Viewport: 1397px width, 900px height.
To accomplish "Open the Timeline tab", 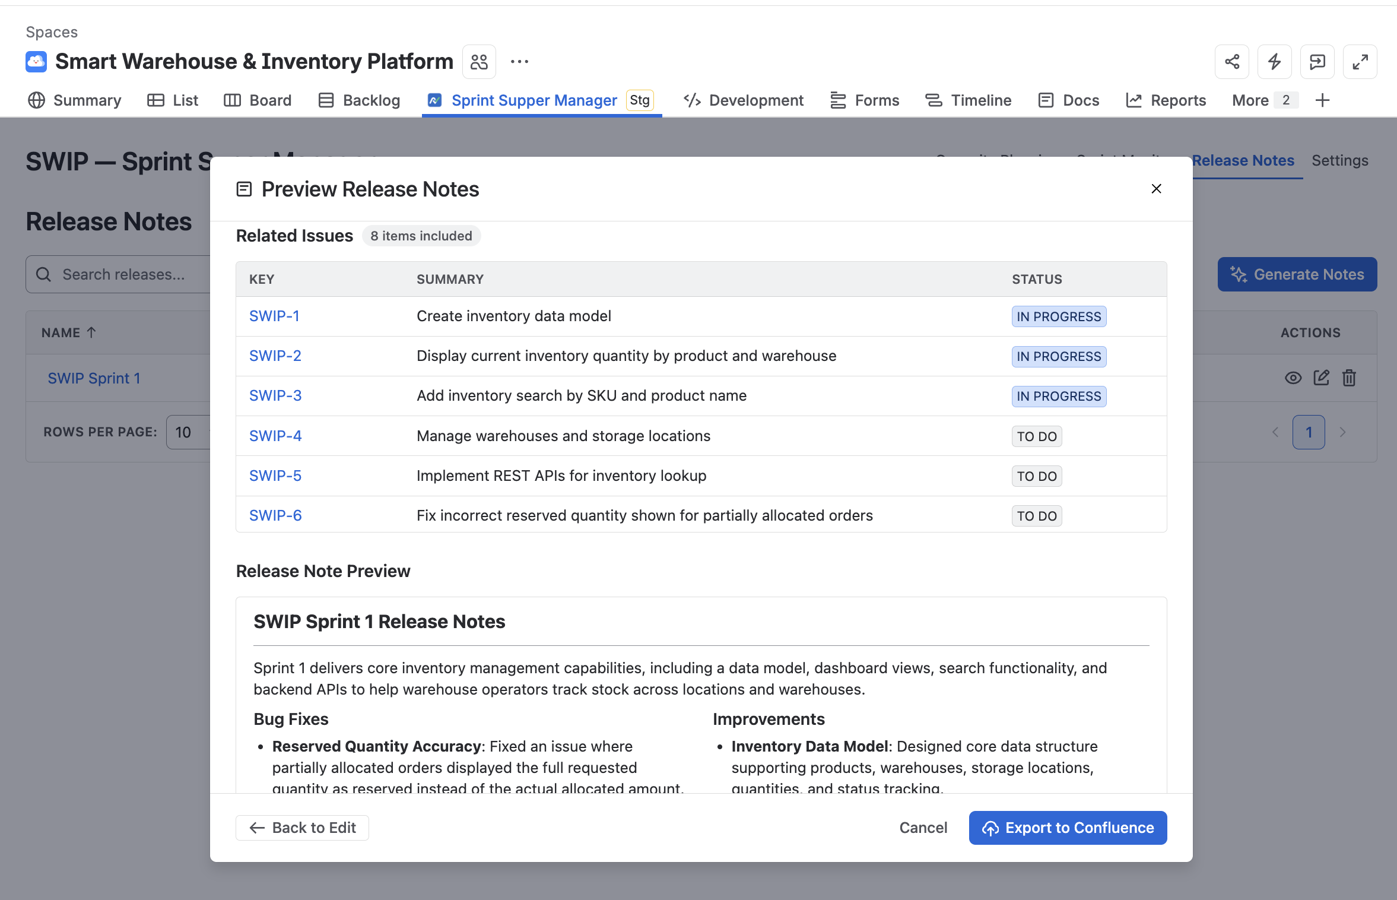I will (968, 100).
